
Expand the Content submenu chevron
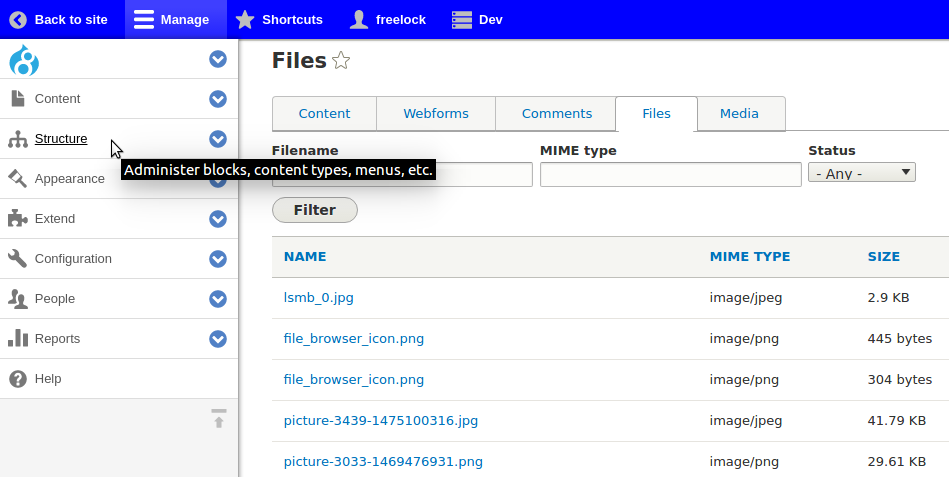(x=218, y=99)
